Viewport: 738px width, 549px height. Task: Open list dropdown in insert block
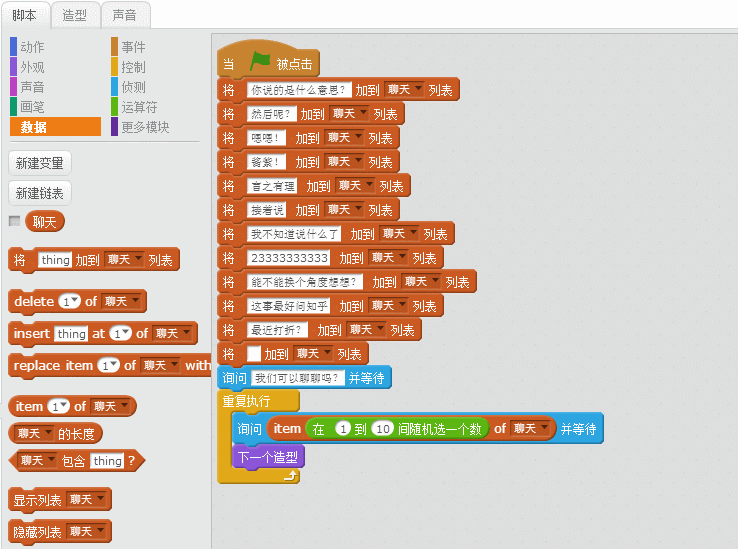pyautogui.click(x=172, y=333)
